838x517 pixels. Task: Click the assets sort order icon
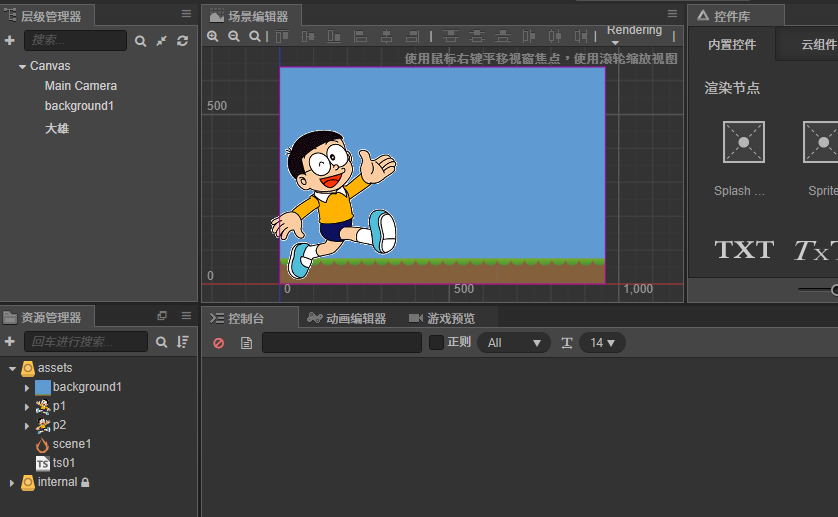click(x=183, y=342)
